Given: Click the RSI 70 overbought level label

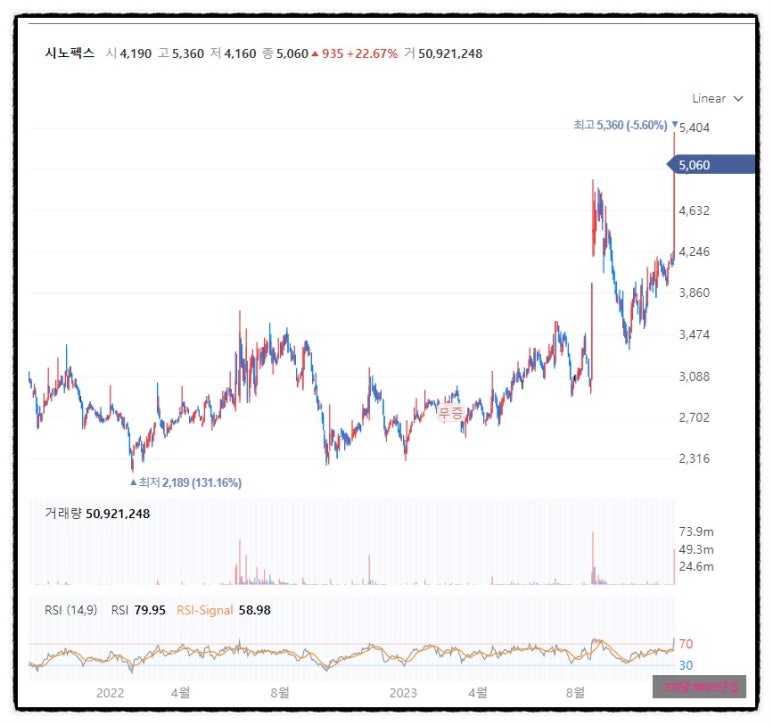Looking at the screenshot, I should point(686,643).
